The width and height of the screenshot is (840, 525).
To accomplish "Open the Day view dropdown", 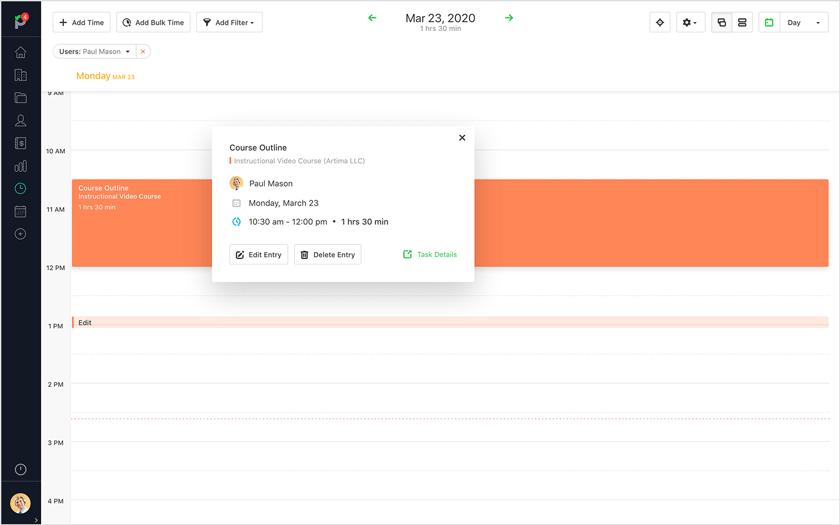I will click(804, 22).
